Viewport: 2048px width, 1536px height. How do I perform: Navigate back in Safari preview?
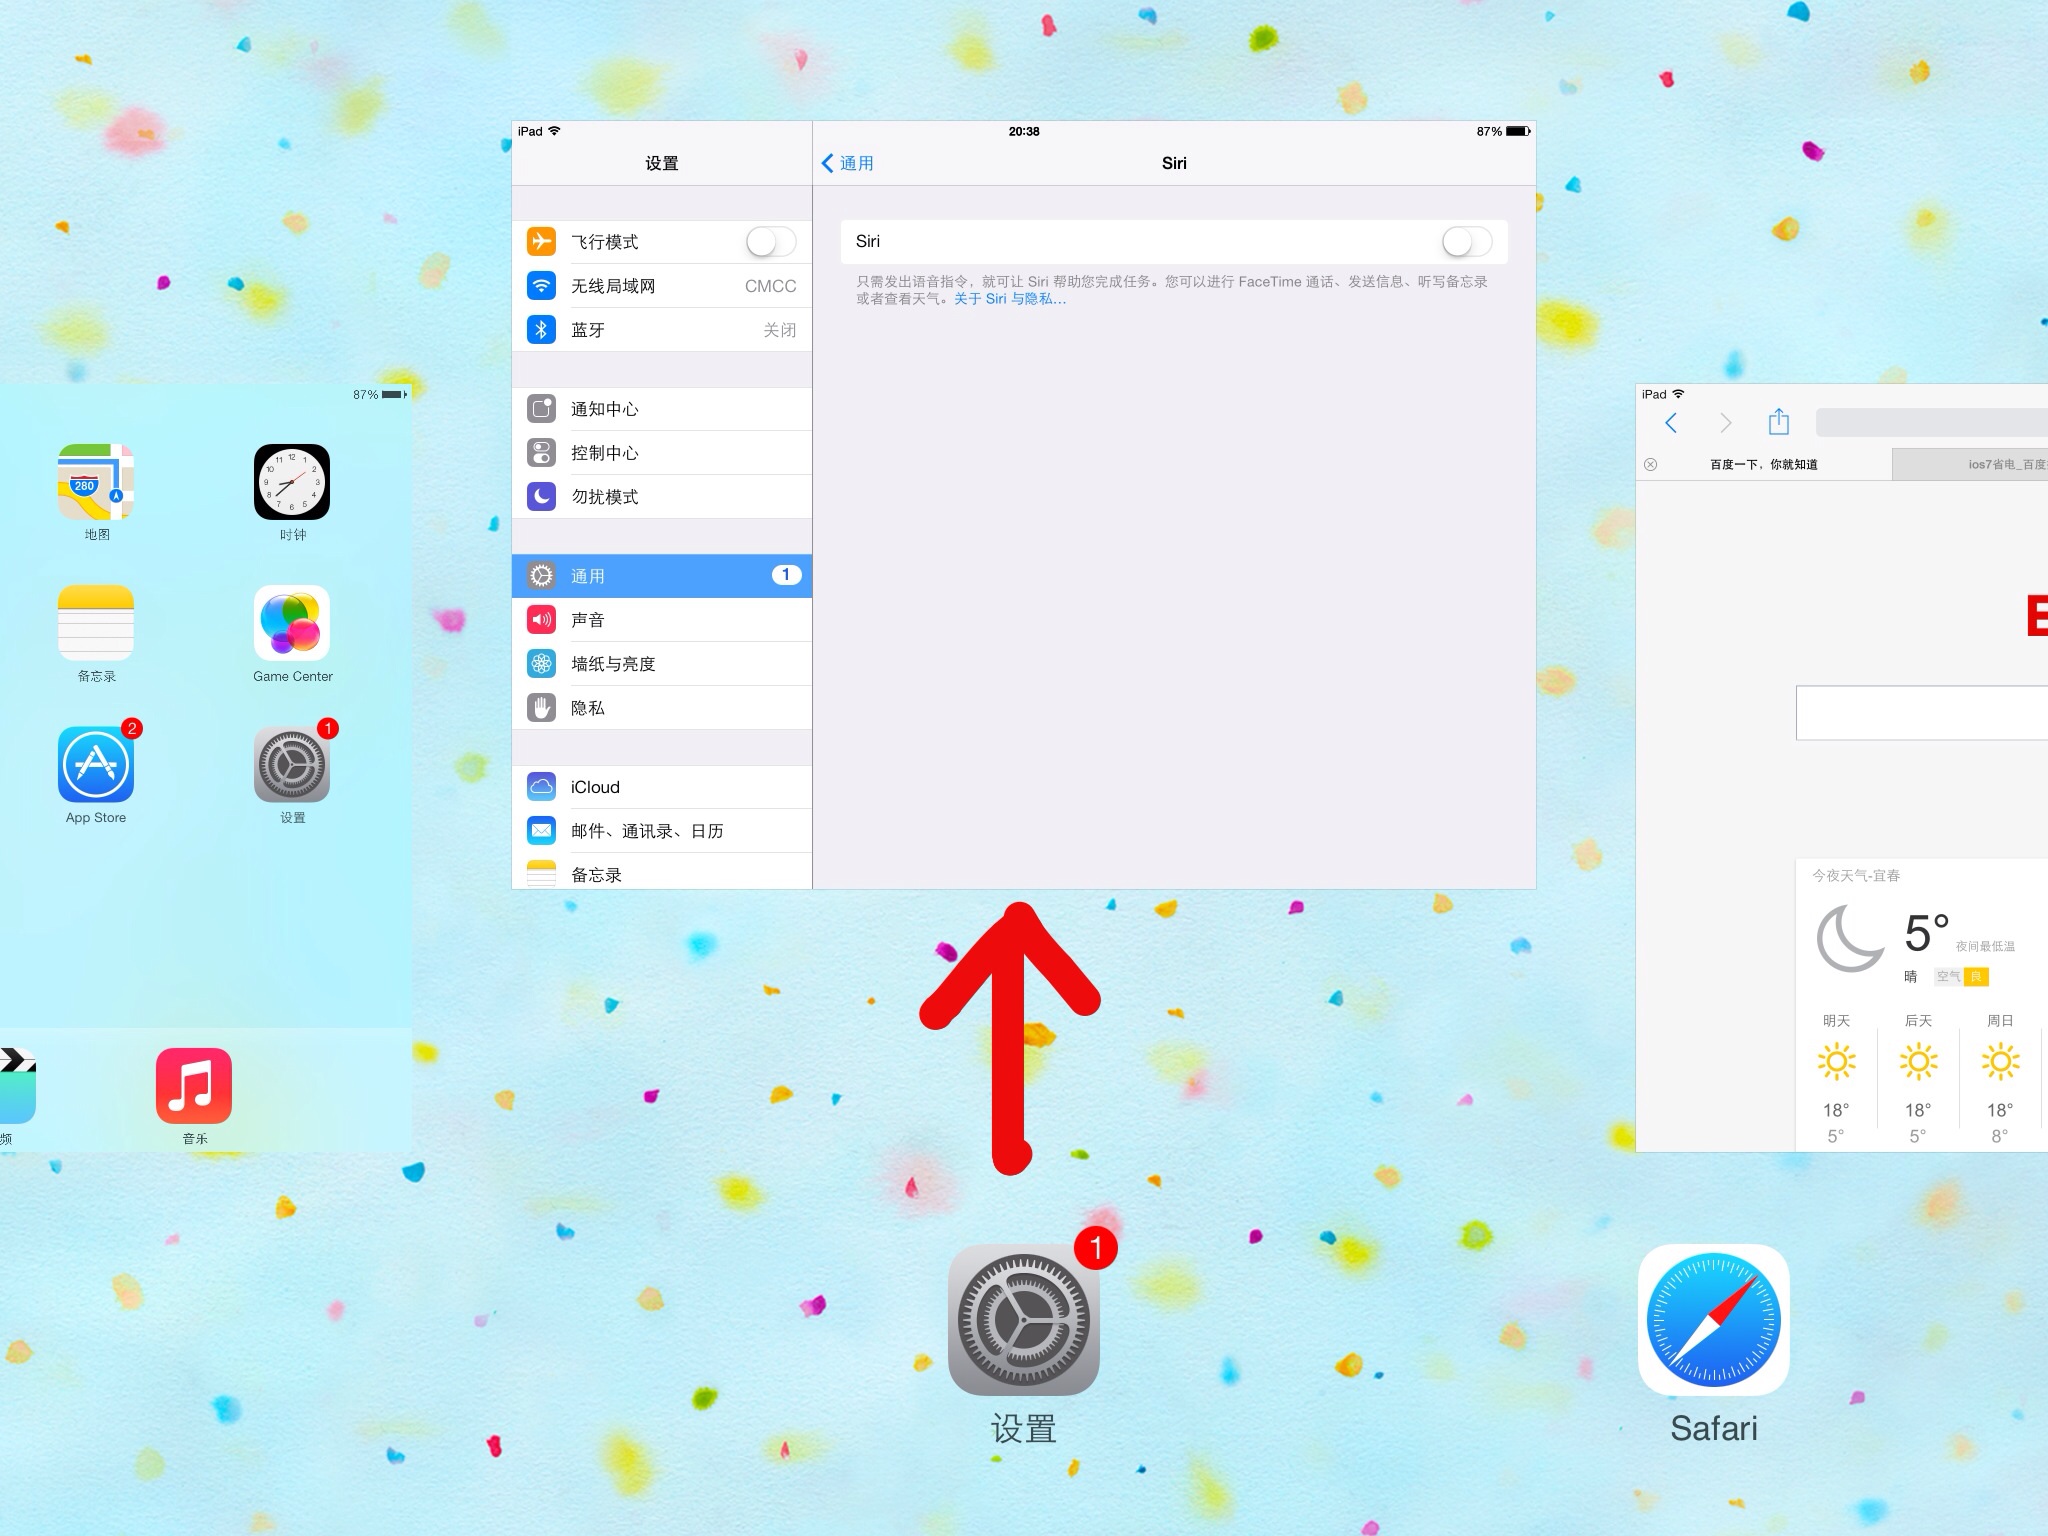(x=1671, y=422)
